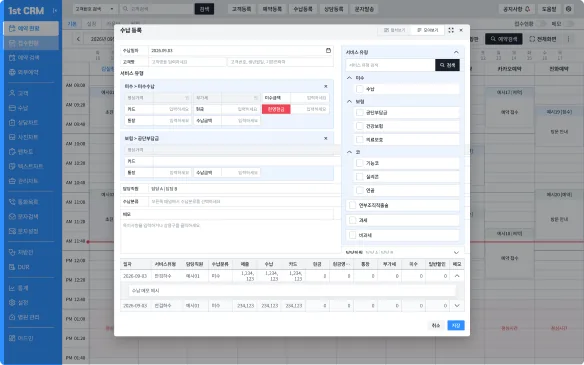Click 수납등록 in top toolbar

point(303,9)
